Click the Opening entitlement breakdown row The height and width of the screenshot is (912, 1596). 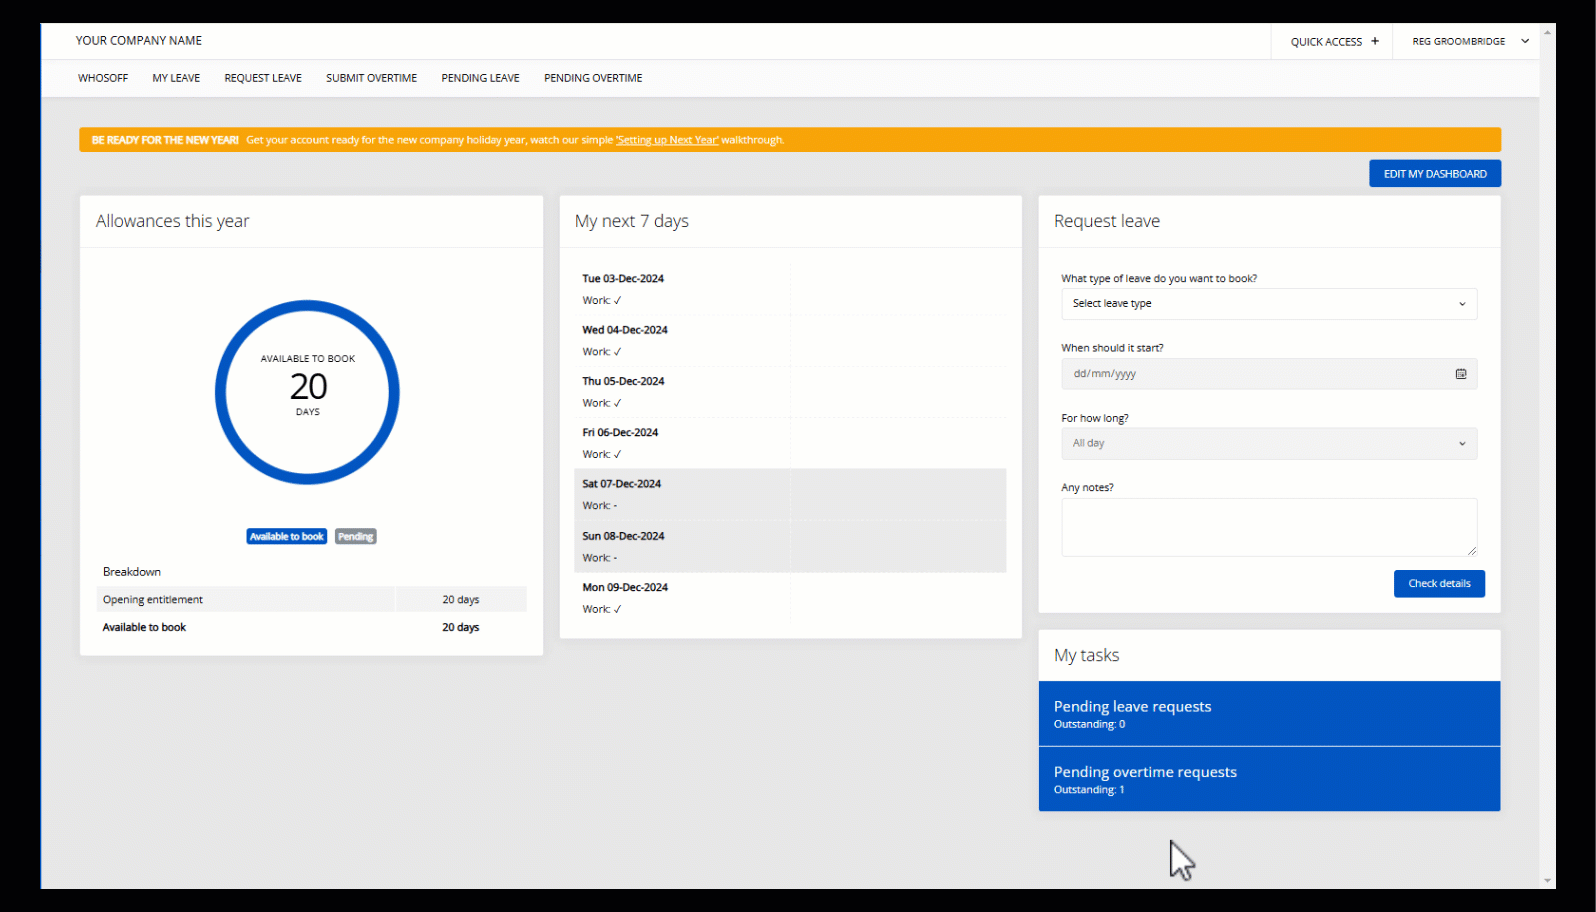click(311, 600)
